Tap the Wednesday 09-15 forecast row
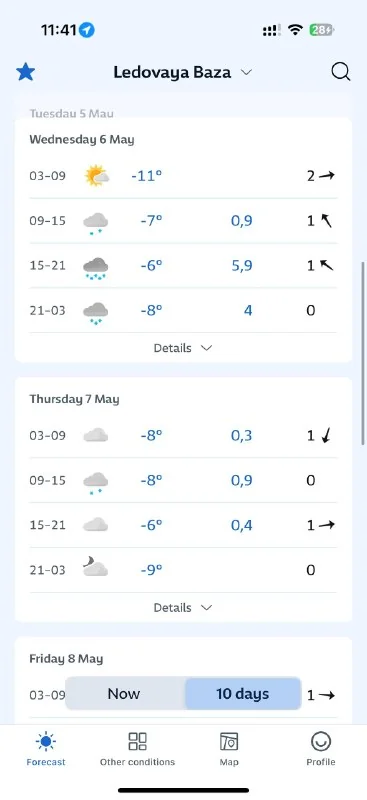 pos(183,221)
